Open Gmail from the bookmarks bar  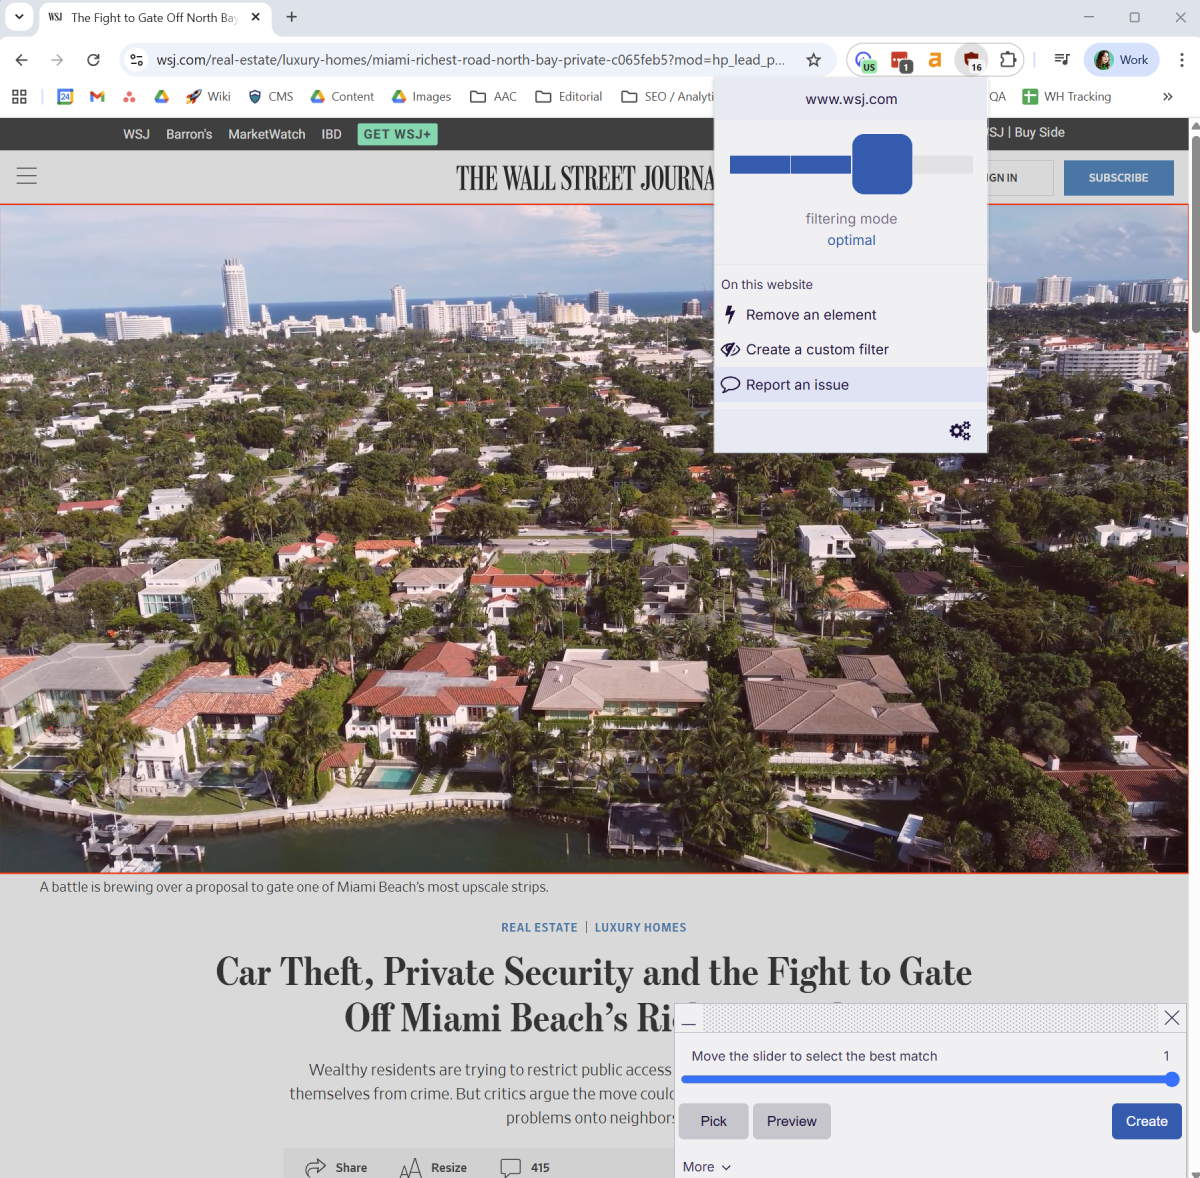click(96, 96)
